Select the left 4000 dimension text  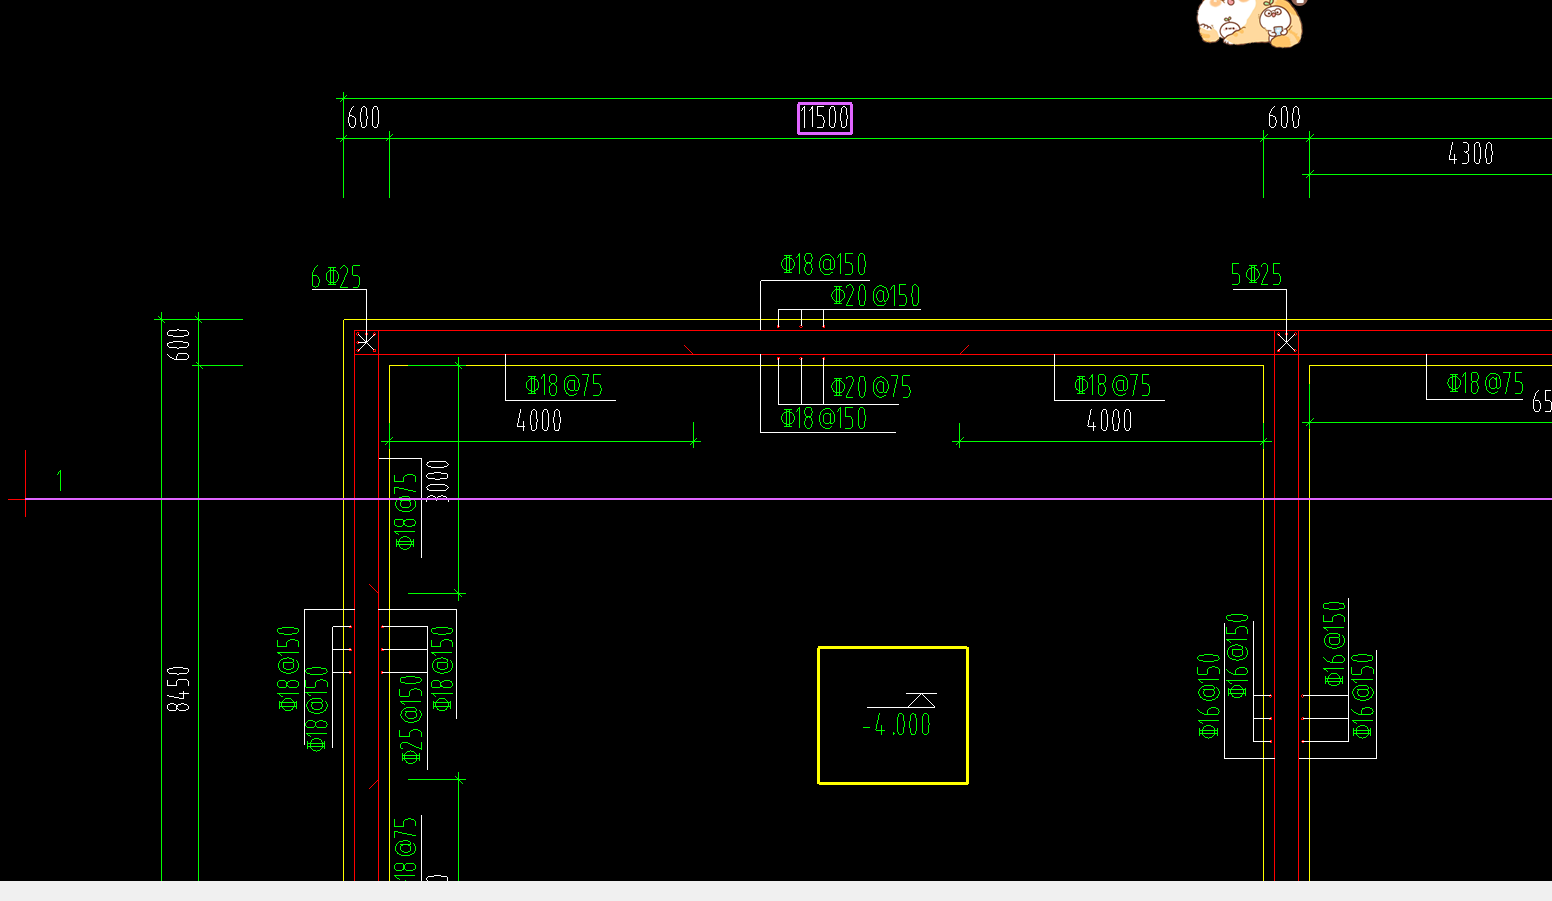click(x=539, y=421)
